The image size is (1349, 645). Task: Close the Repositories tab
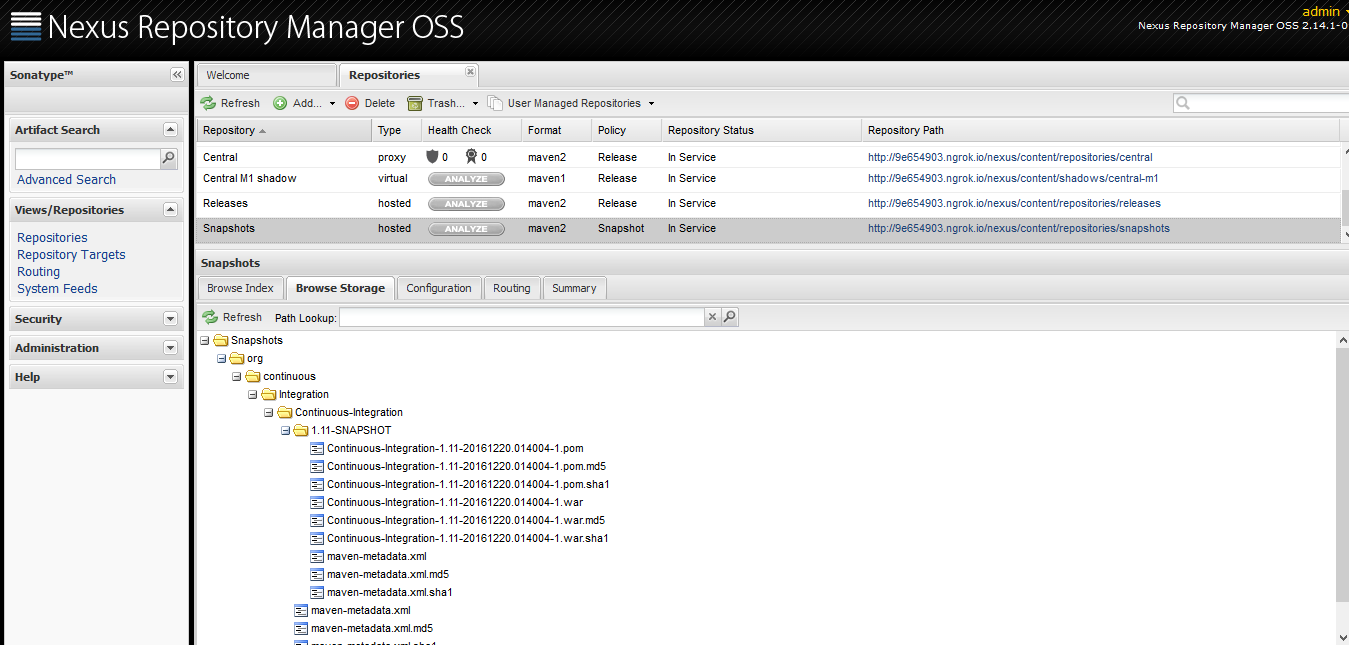(x=471, y=72)
